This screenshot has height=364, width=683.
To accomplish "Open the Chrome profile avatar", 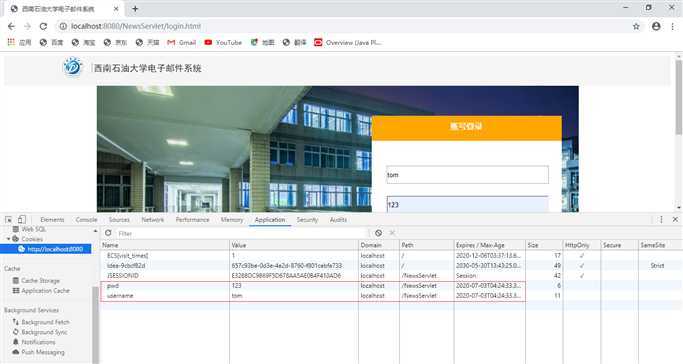I will click(x=656, y=26).
